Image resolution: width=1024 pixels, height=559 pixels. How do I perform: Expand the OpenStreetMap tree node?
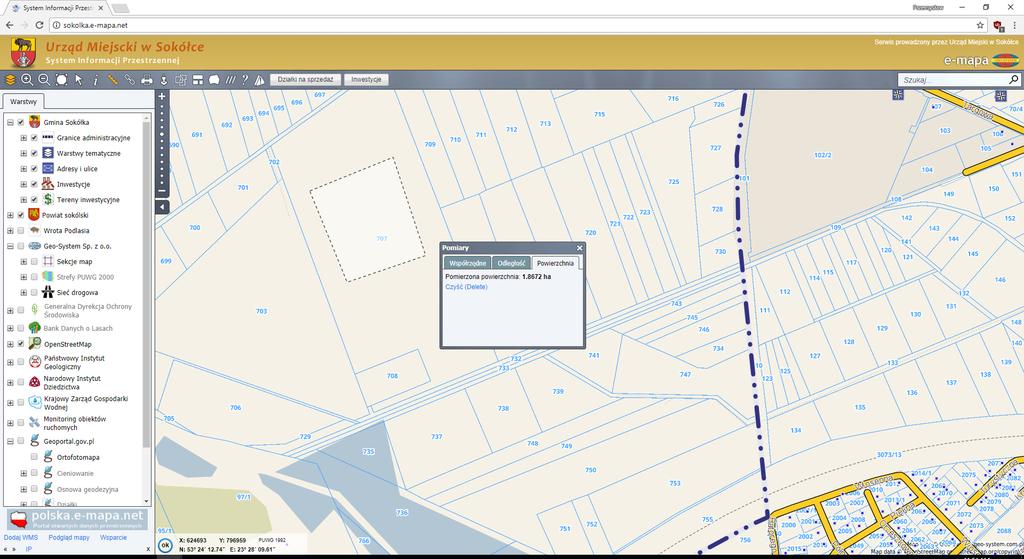[x=10, y=343]
